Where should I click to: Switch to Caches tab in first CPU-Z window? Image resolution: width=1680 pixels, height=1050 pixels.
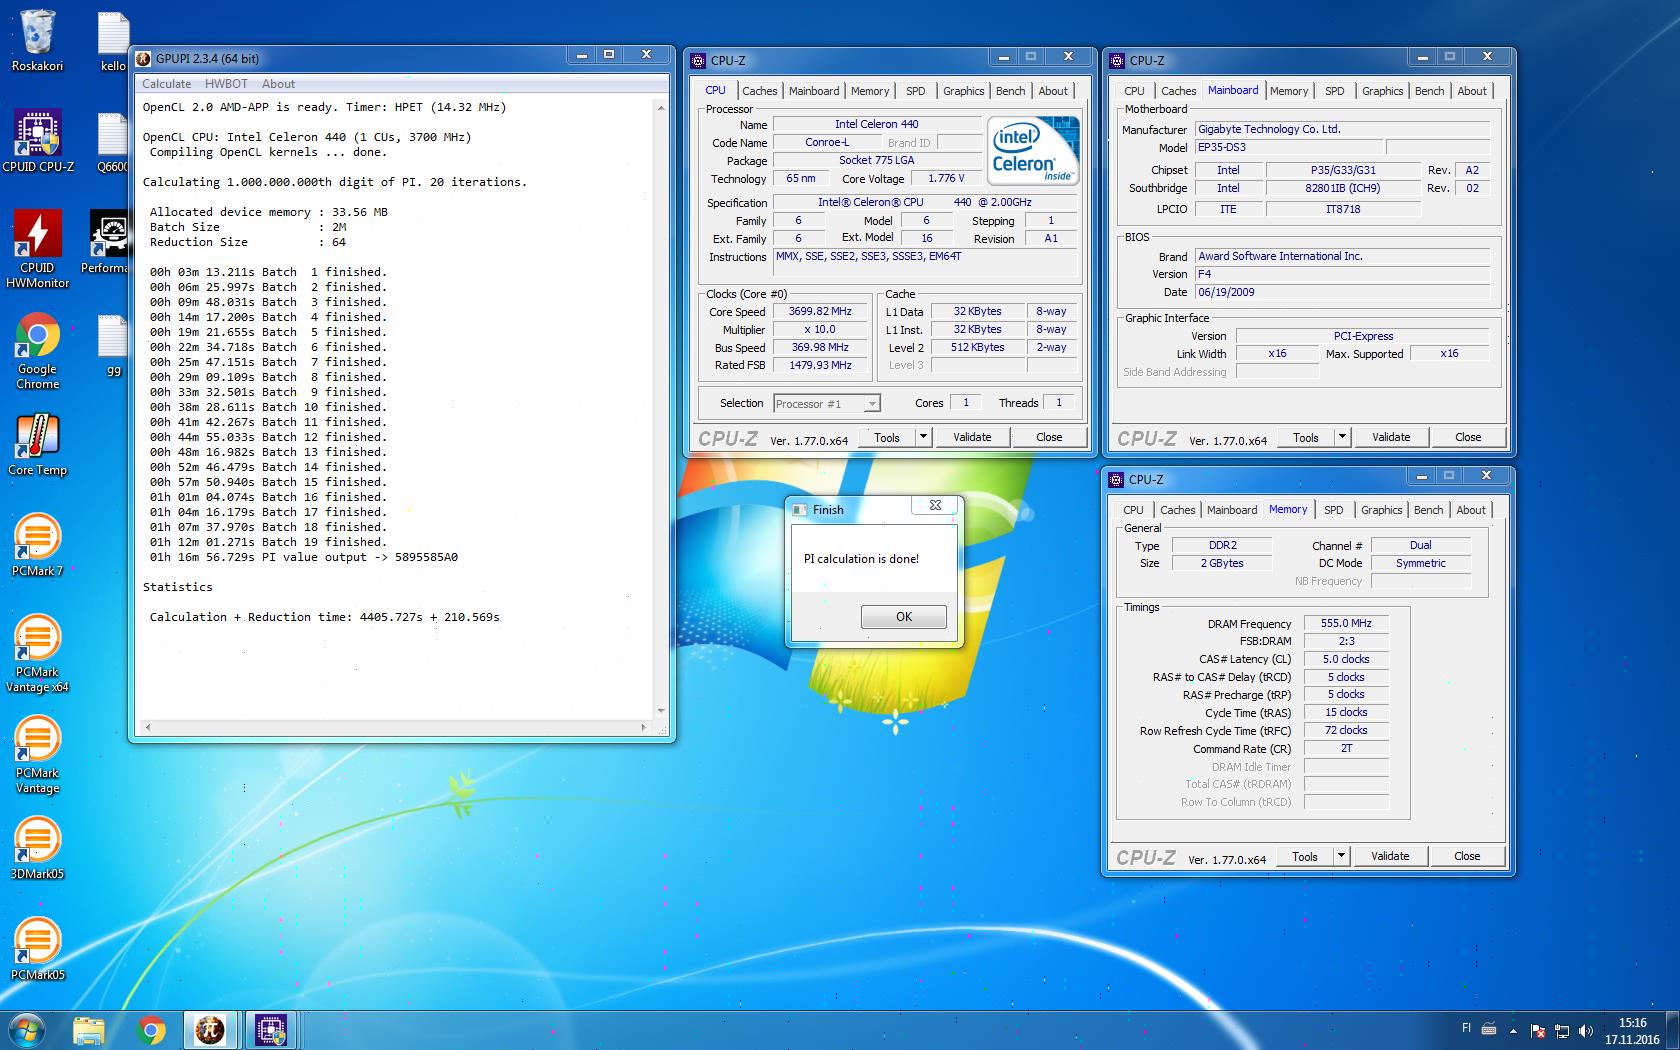pyautogui.click(x=759, y=91)
